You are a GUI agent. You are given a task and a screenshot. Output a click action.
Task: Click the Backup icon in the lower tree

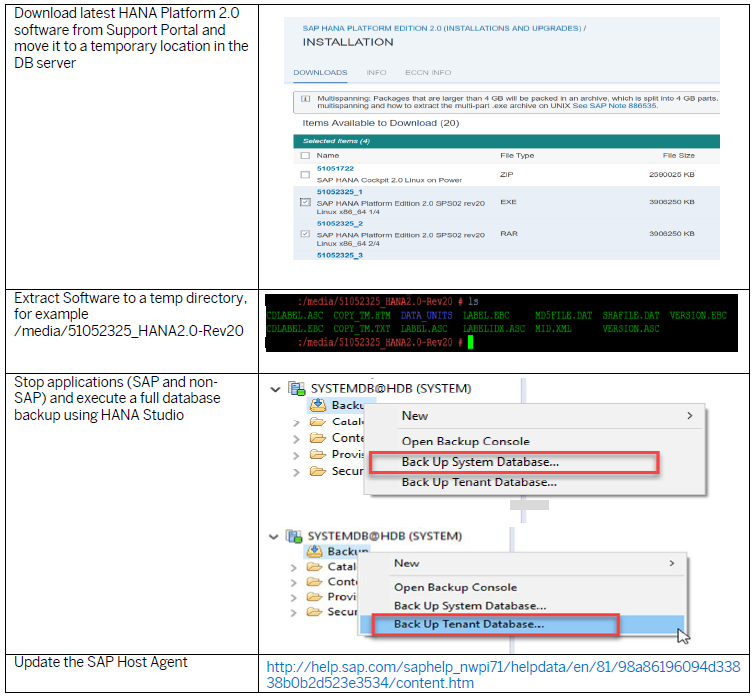[x=312, y=551]
